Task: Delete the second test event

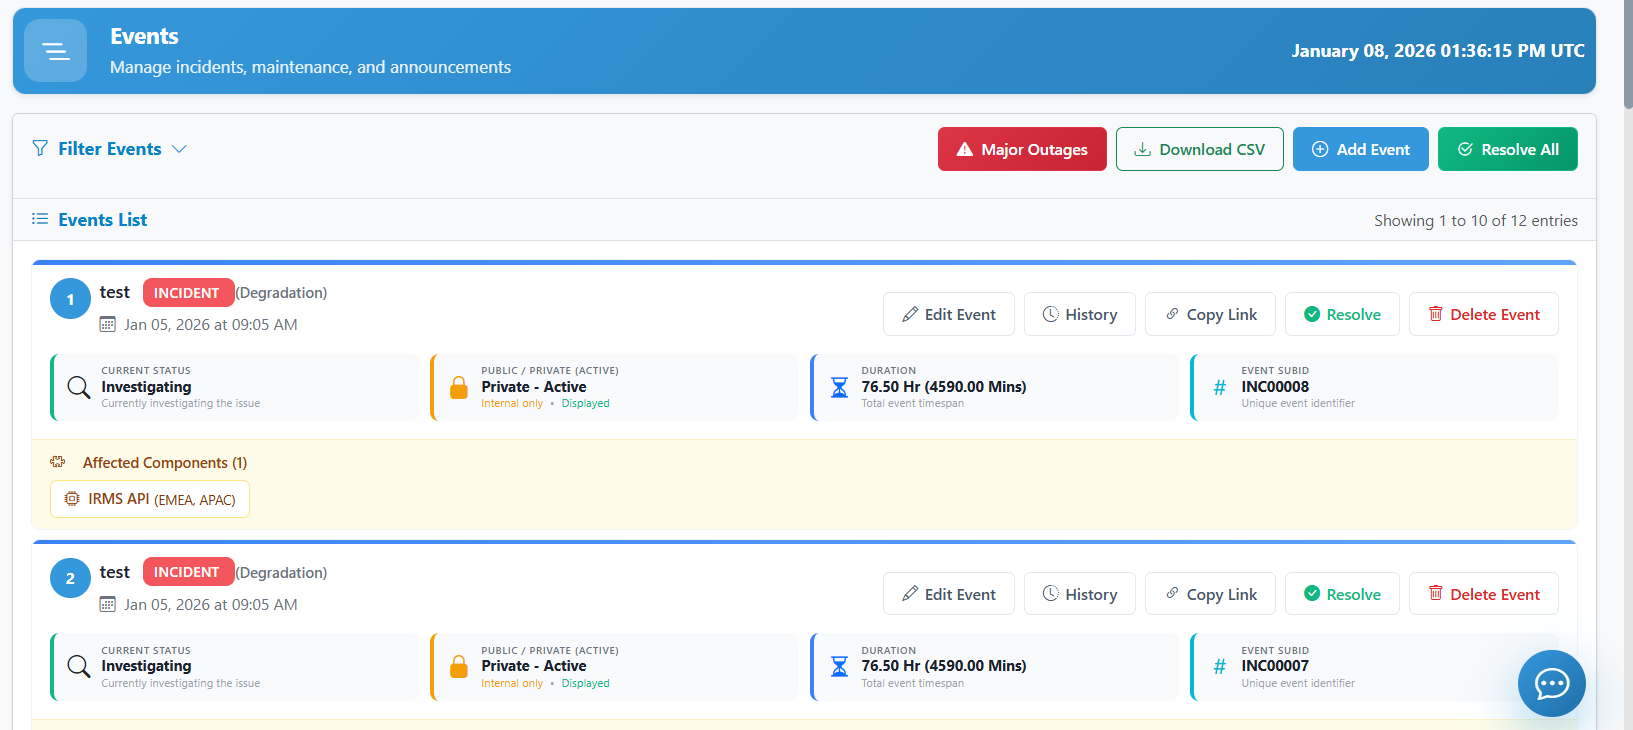Action: (1483, 594)
